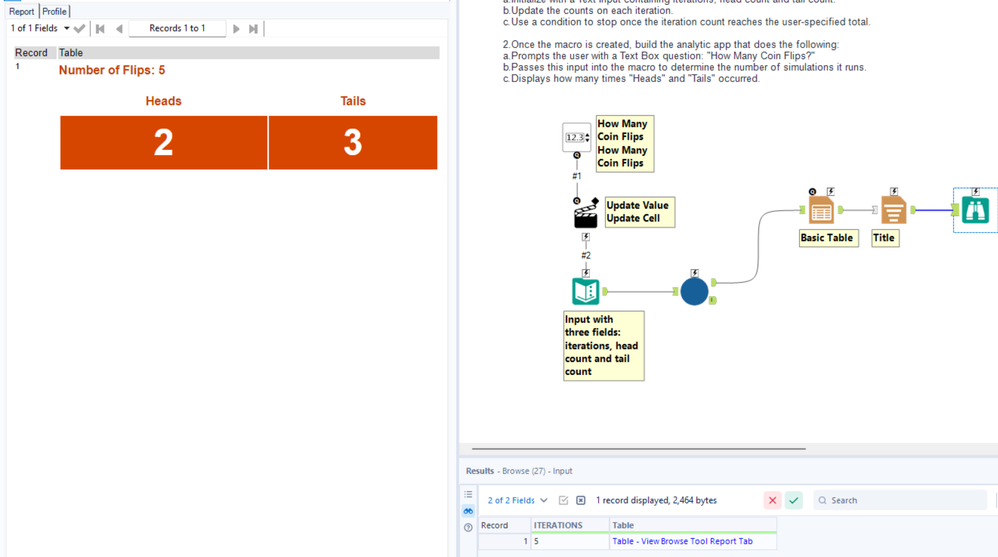Click the Basic Table annotation label
Screen dimensions: 998x557
(x=828, y=238)
